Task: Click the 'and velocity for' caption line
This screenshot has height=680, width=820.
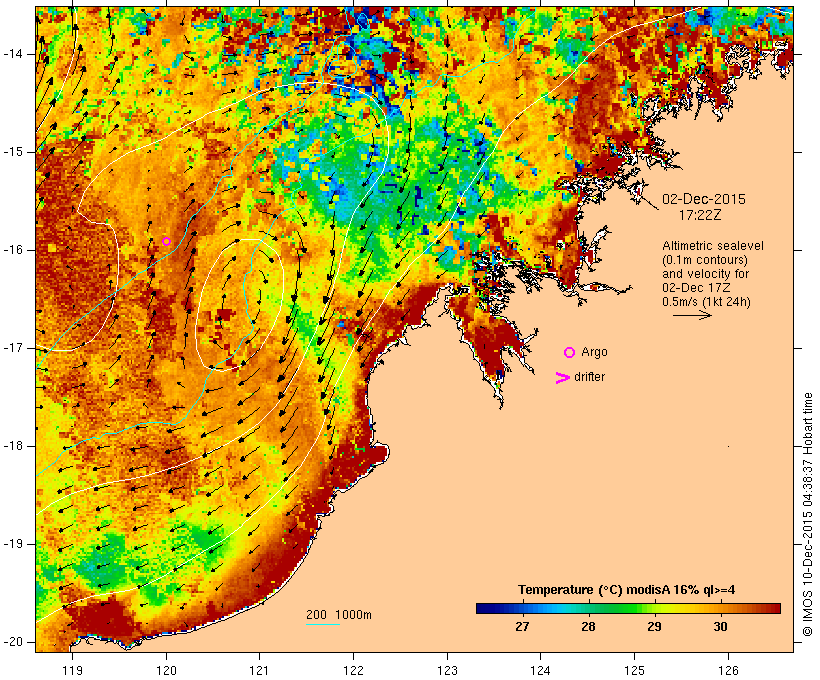Action: [705, 274]
